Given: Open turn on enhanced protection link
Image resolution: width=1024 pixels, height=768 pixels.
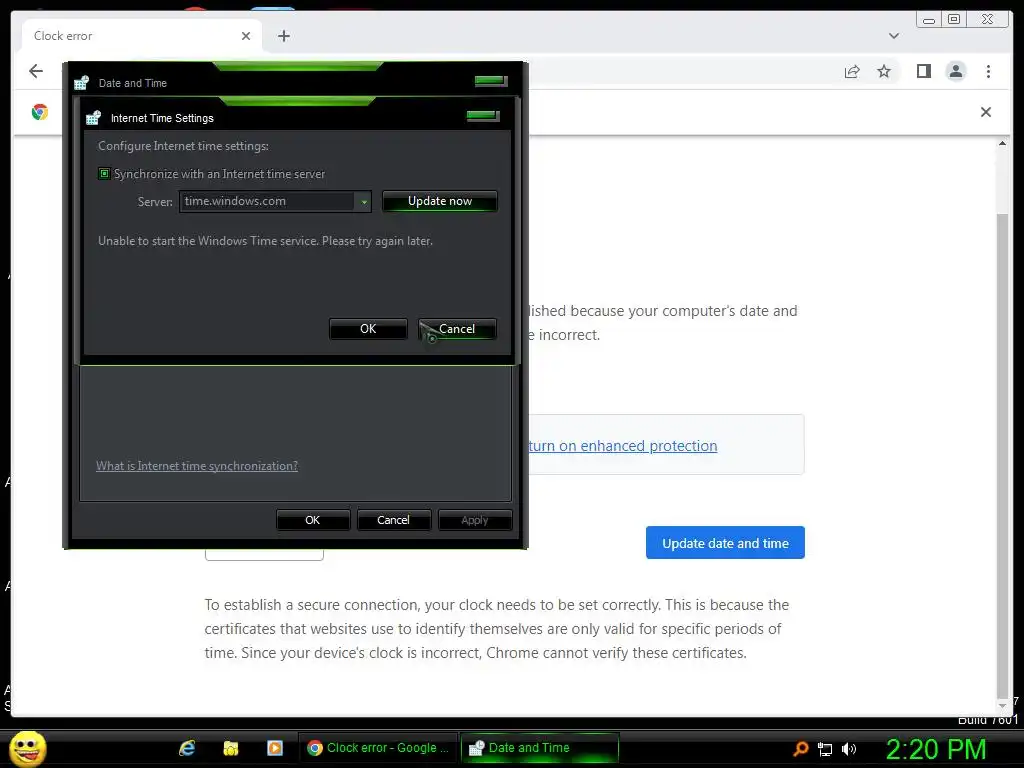Looking at the screenshot, I should tap(623, 446).
